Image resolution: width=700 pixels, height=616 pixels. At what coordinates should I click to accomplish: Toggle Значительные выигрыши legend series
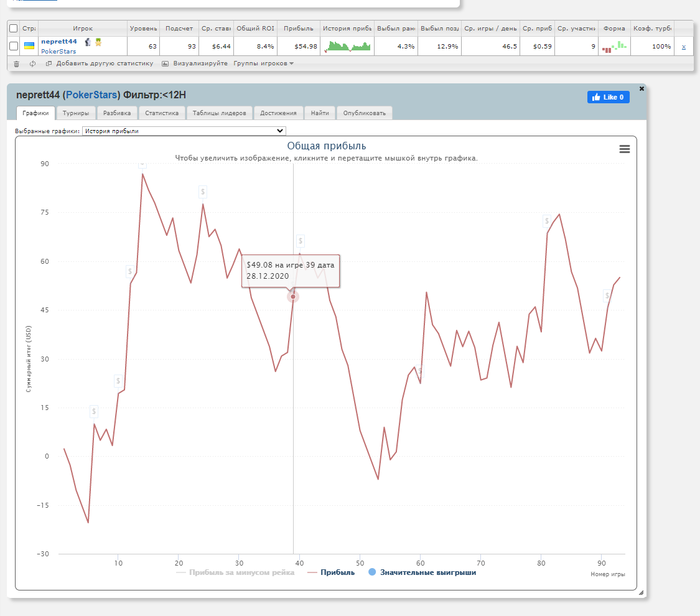pyautogui.click(x=422, y=572)
